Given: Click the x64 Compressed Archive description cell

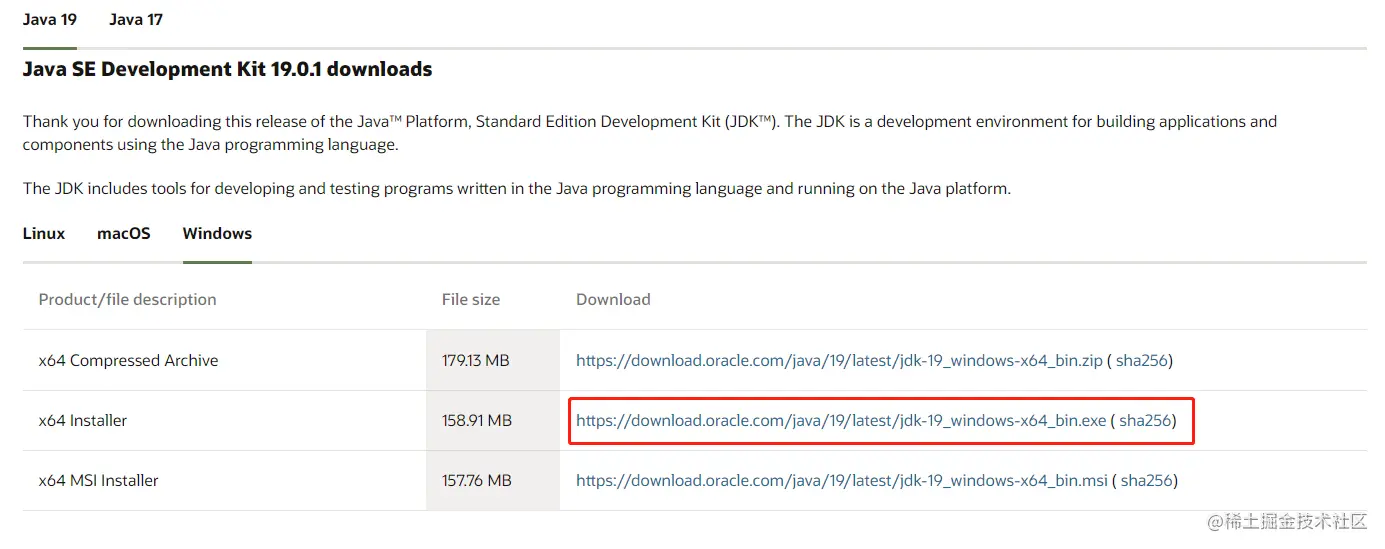Looking at the screenshot, I should coord(225,361).
